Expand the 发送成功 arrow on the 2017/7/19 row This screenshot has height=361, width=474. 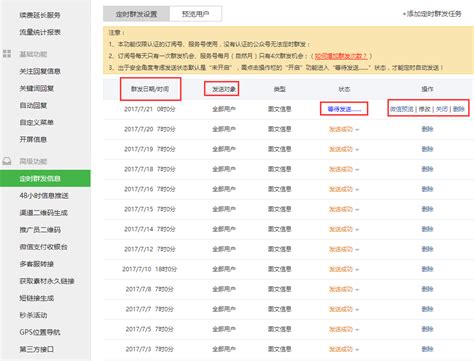[357, 150]
